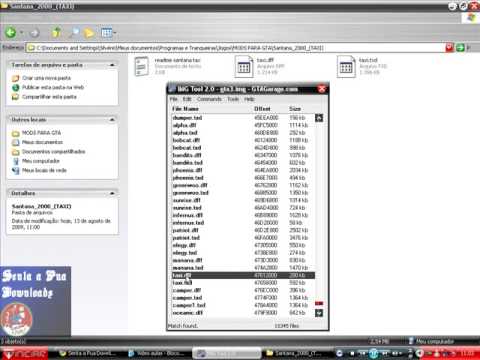This screenshot has height=360, width=480.
Task: Select the readme santana taxi text file
Action: click(142, 66)
